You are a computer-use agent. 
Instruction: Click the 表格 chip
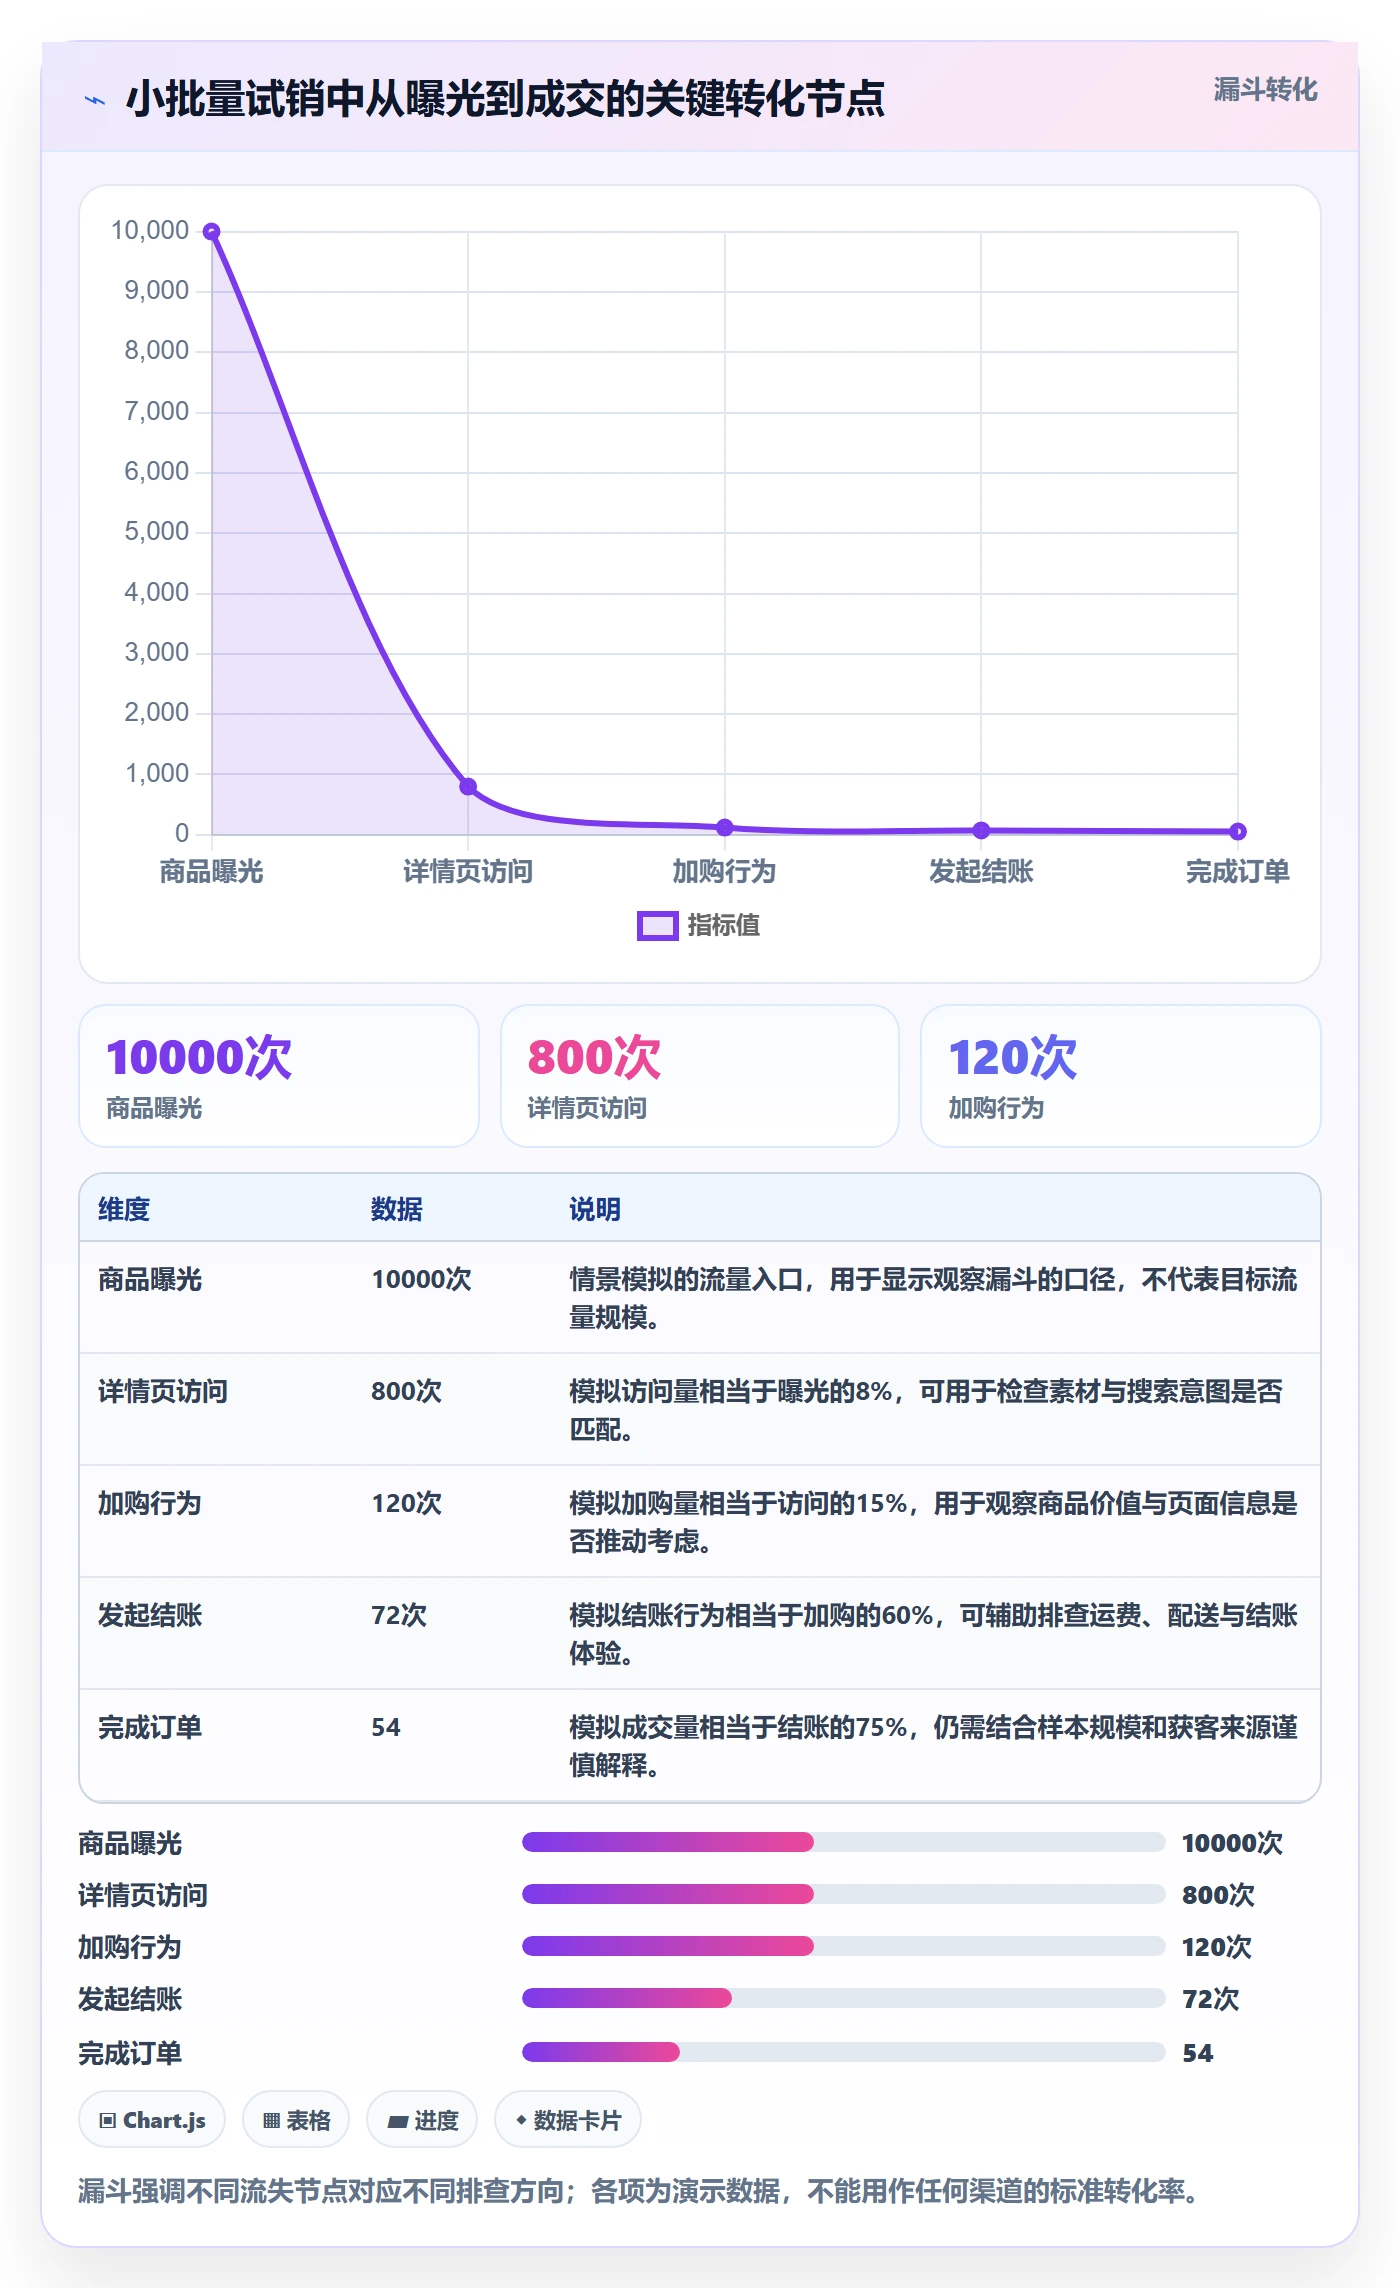(x=296, y=2120)
